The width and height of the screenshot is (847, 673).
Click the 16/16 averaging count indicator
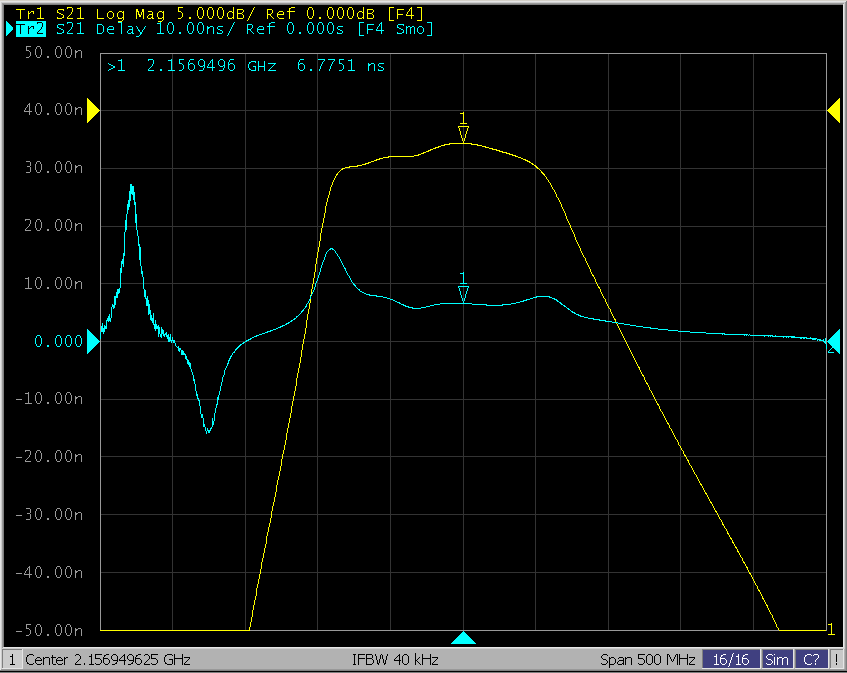coord(731,660)
